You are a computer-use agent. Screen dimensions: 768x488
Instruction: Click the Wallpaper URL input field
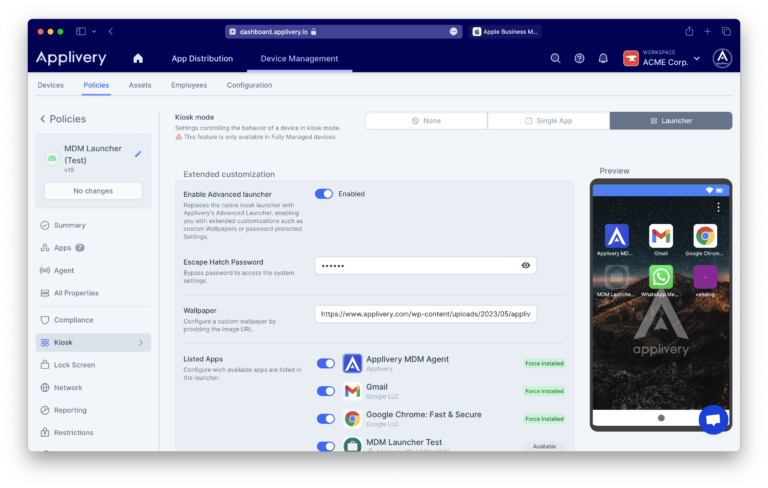coord(426,314)
